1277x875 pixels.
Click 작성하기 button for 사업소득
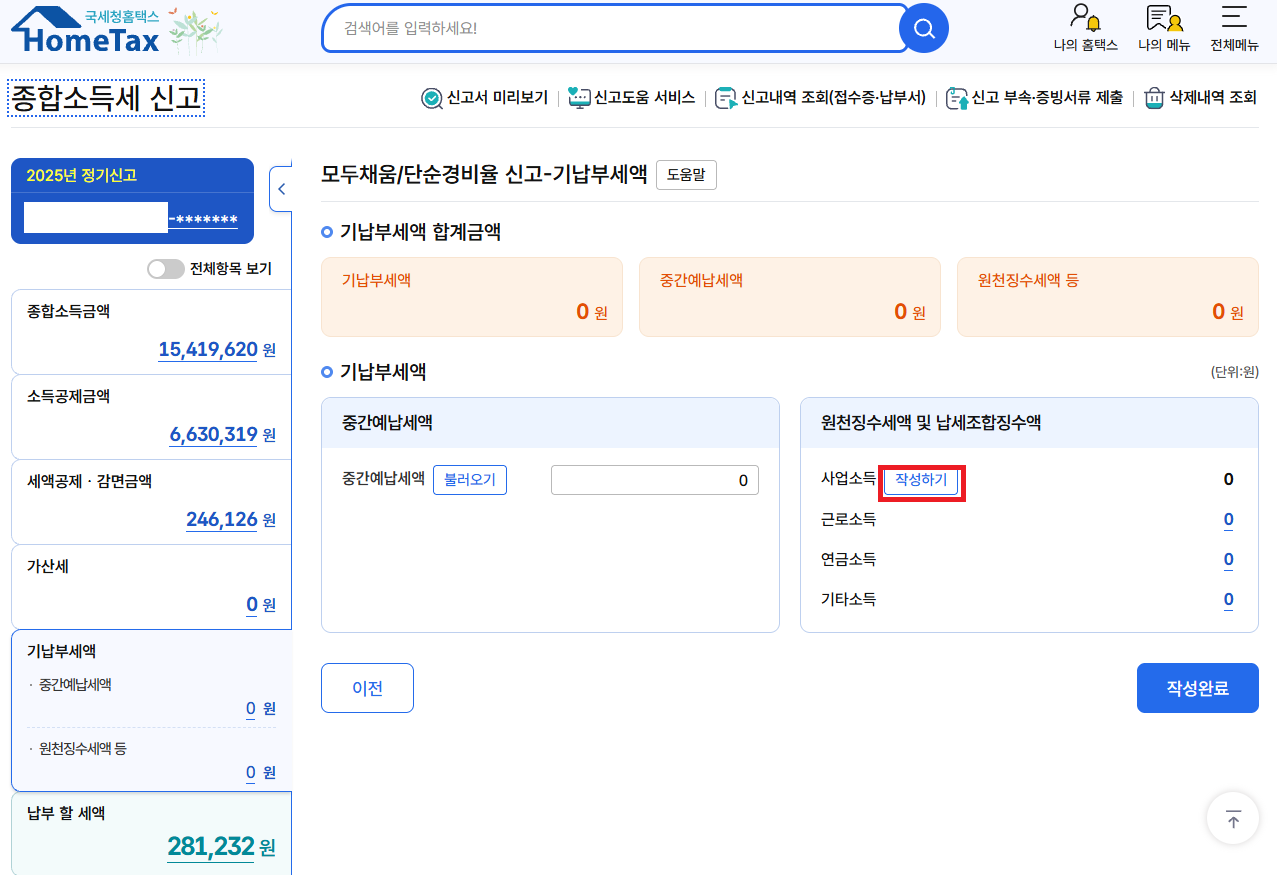pos(921,480)
